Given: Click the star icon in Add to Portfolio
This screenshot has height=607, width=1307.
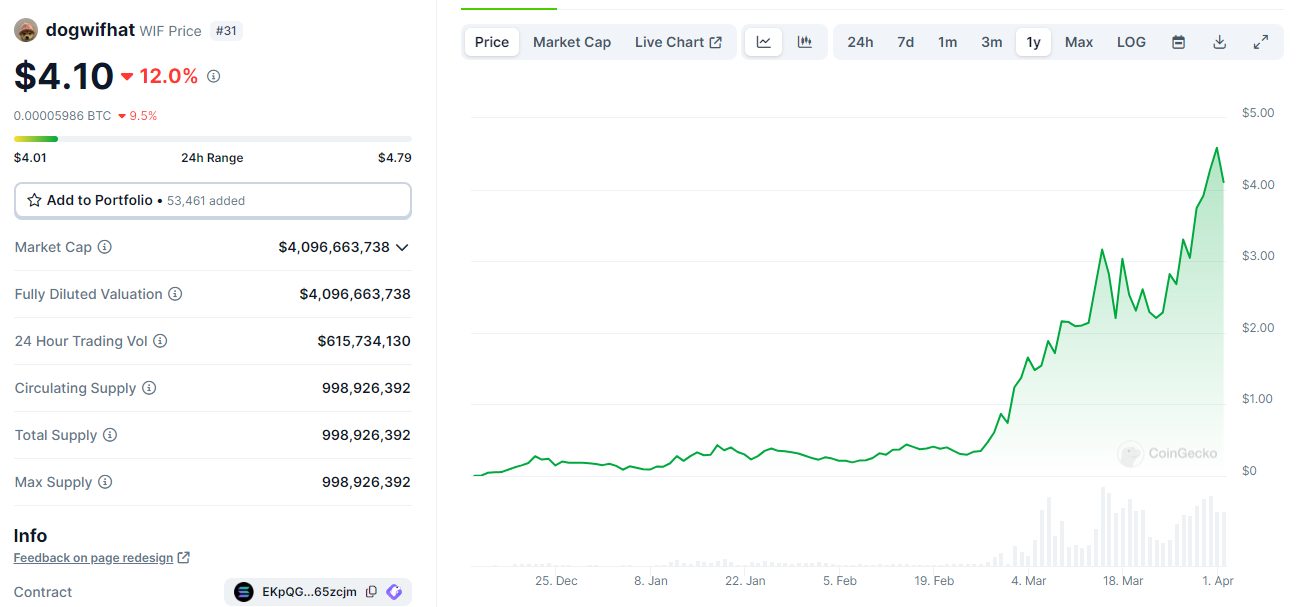Looking at the screenshot, I should point(35,200).
